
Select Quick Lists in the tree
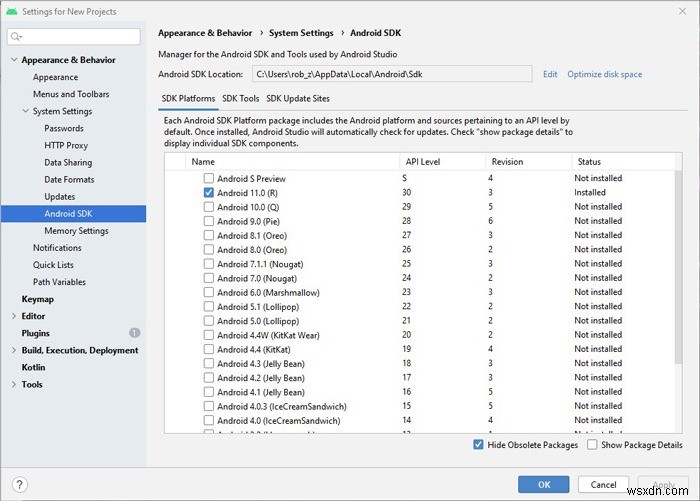click(53, 264)
